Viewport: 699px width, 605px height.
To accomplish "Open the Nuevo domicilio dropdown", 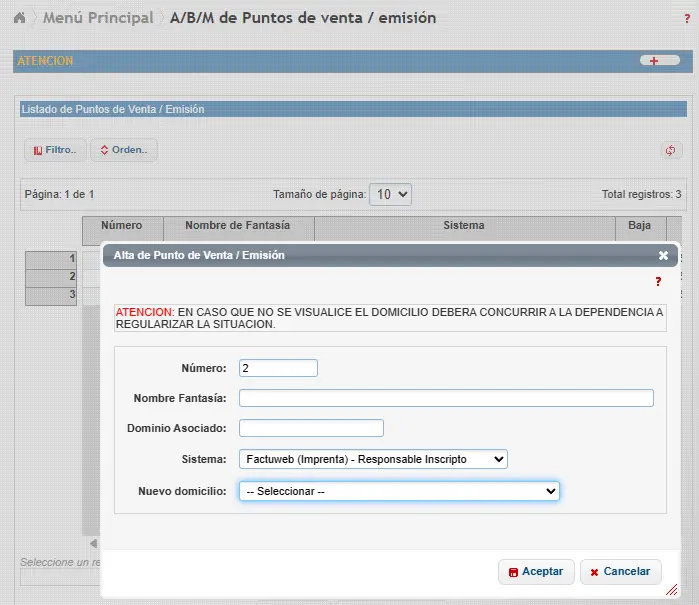I will point(398,491).
